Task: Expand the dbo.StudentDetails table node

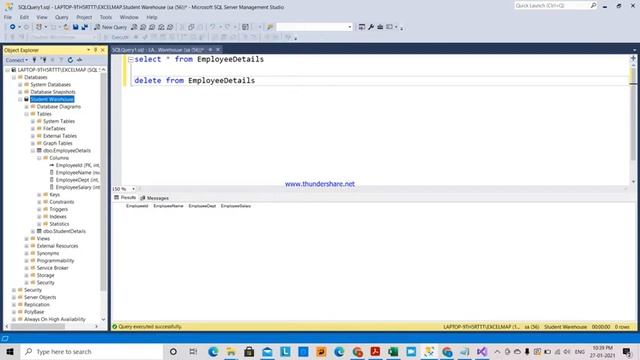Action: (33, 231)
